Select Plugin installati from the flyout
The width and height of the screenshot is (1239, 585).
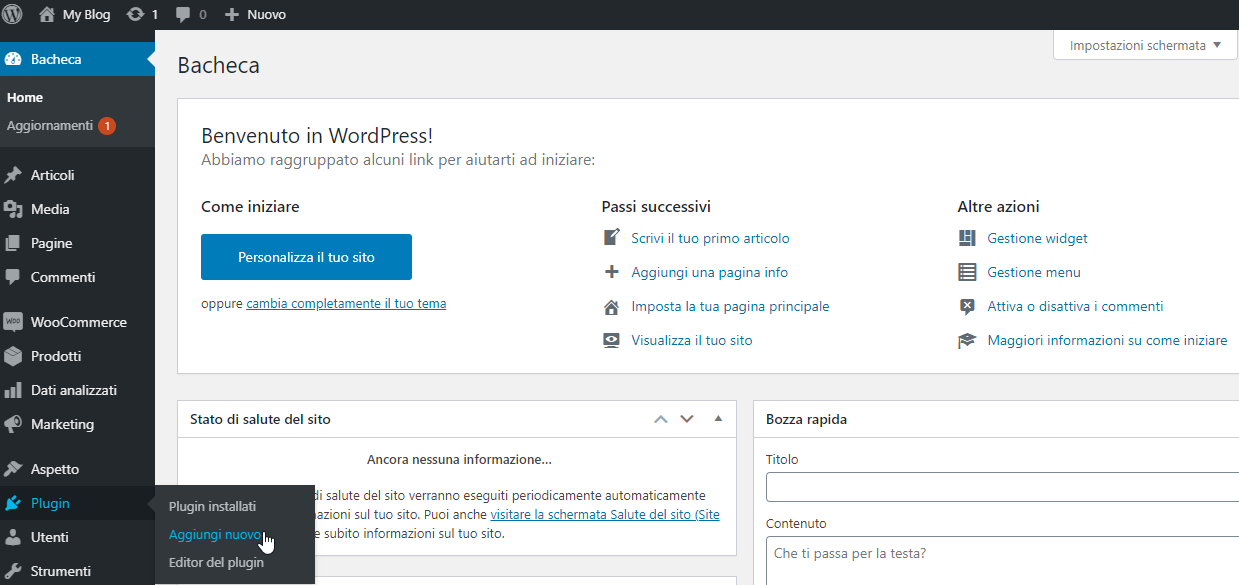click(212, 506)
